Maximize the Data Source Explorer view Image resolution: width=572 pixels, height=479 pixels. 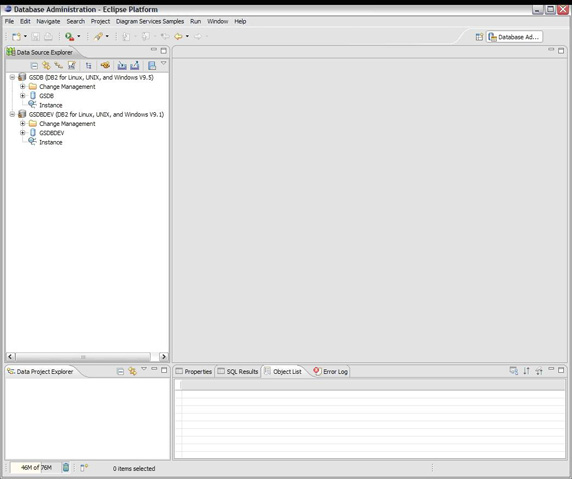point(163,51)
